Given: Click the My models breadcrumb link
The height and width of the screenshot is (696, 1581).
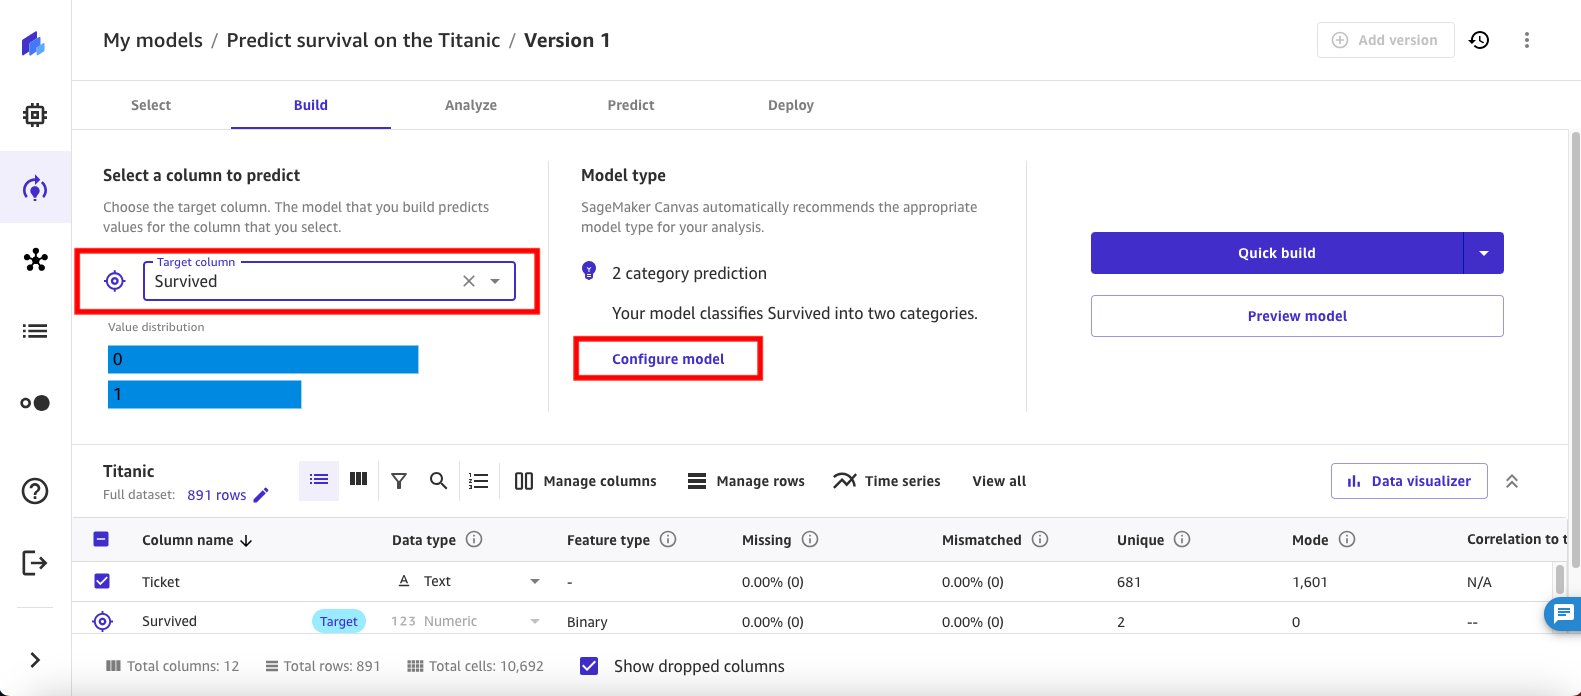Looking at the screenshot, I should (x=153, y=40).
